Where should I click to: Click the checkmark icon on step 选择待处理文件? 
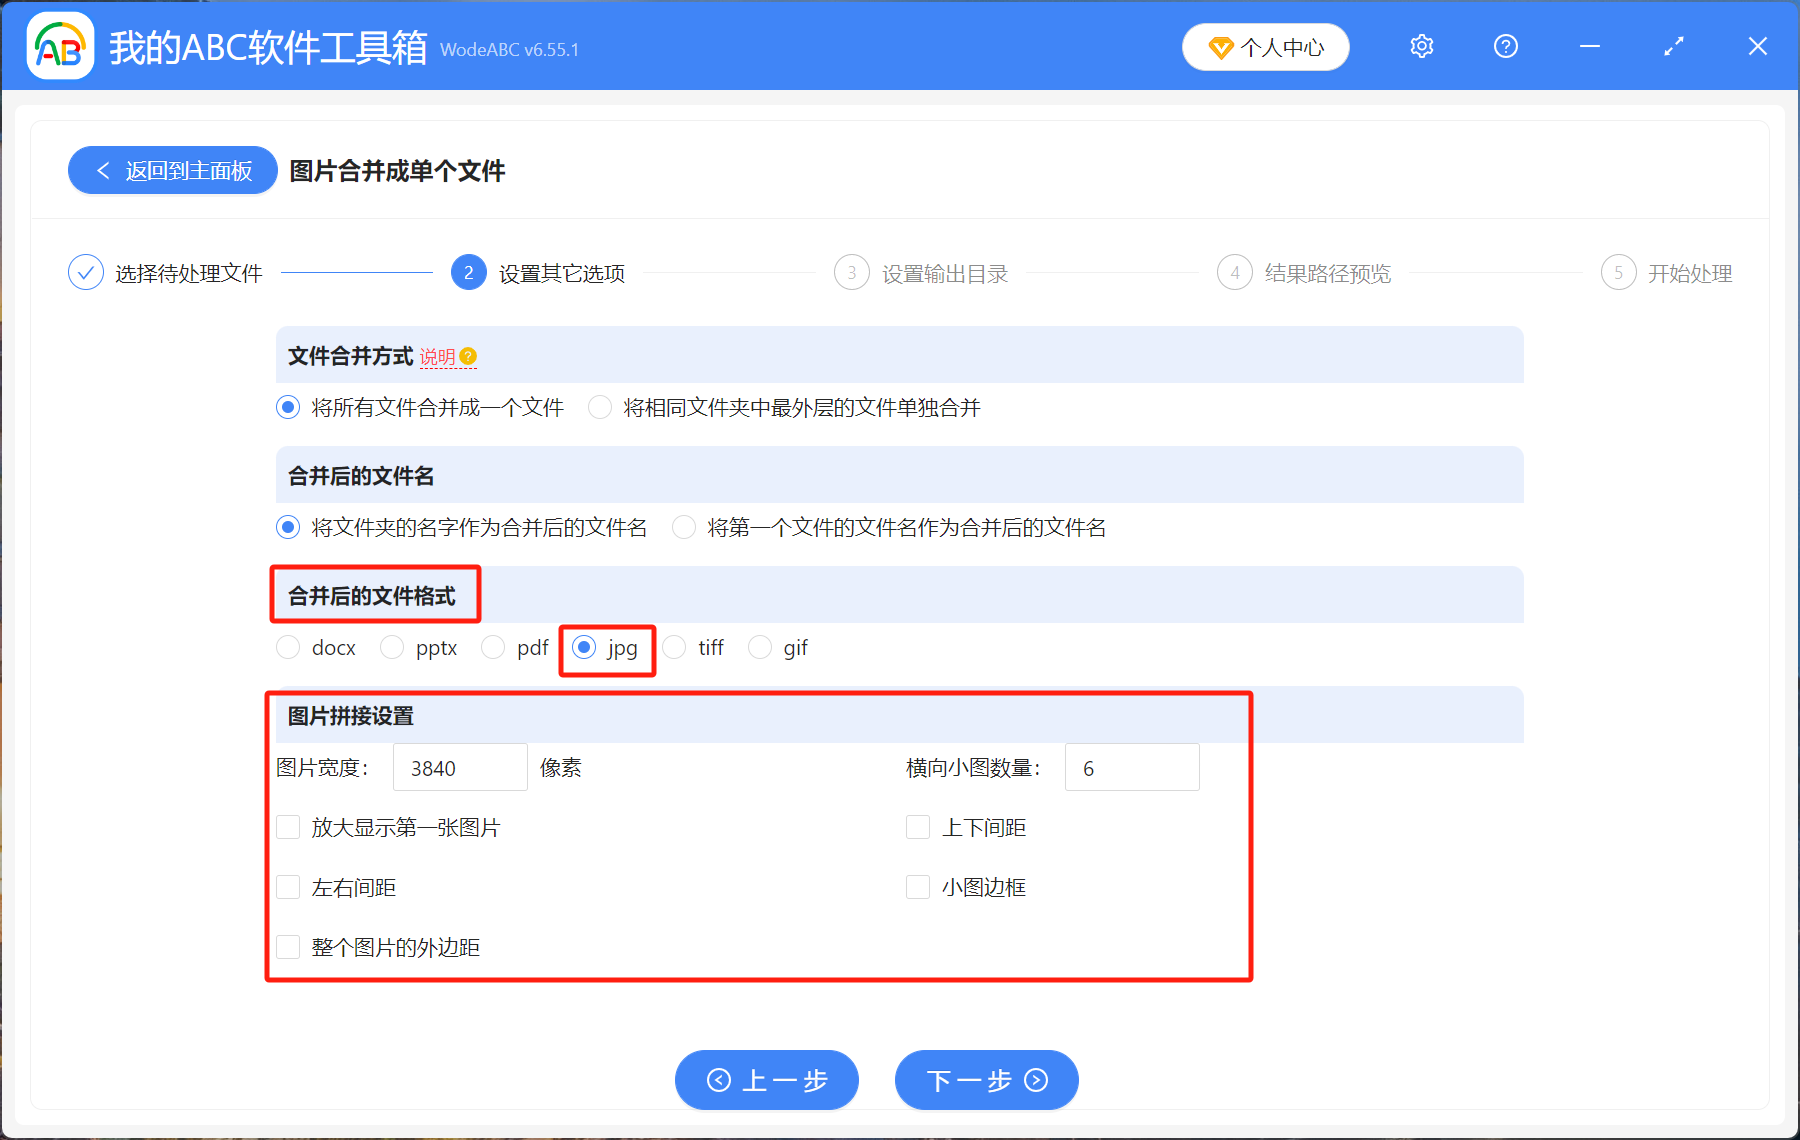pyautogui.click(x=85, y=271)
